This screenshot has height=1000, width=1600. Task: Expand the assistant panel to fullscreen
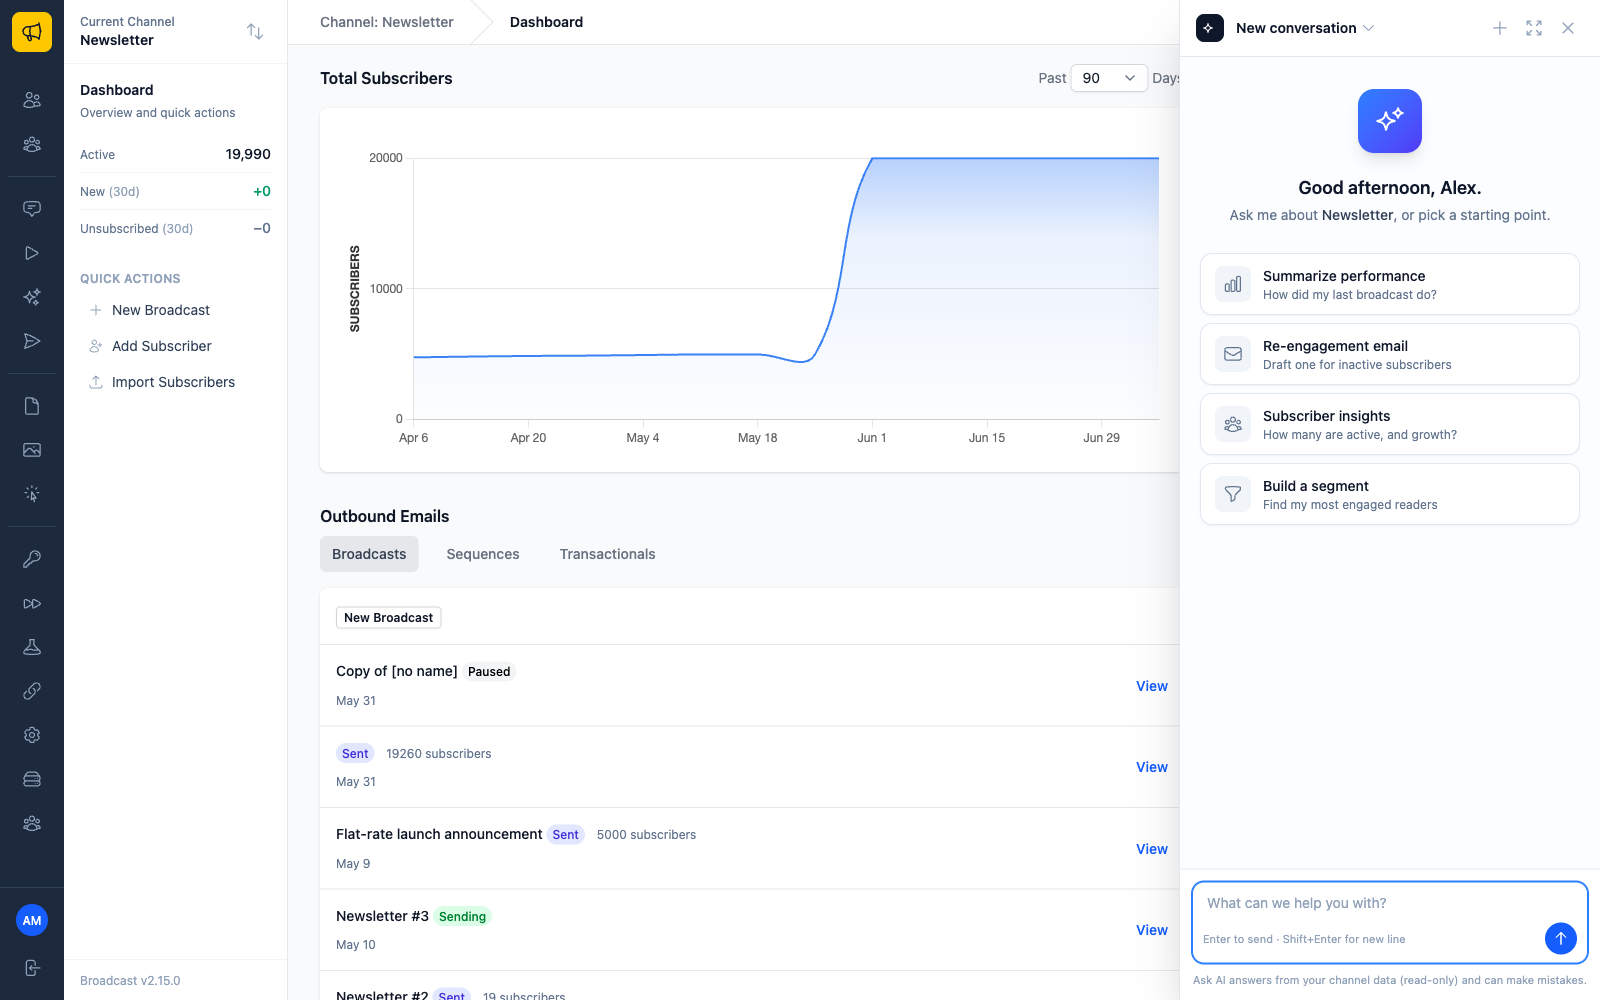[1534, 28]
